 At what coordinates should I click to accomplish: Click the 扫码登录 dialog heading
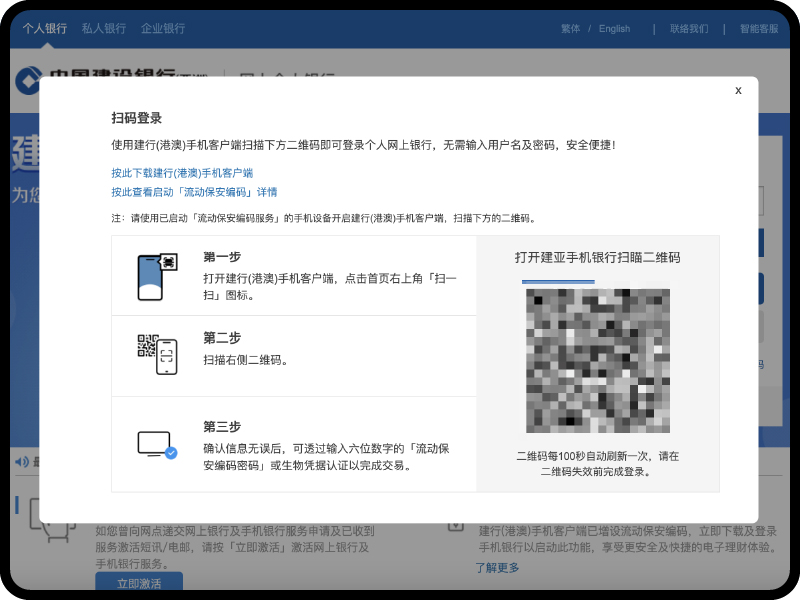(x=137, y=118)
